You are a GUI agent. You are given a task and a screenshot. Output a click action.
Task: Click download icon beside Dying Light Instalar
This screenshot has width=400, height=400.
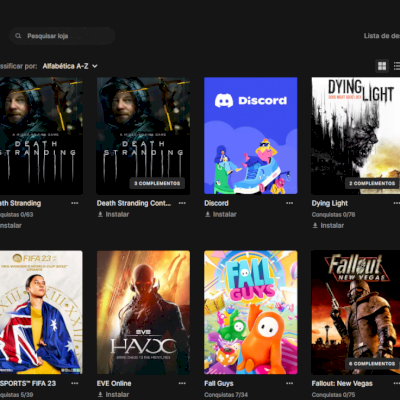click(315, 225)
